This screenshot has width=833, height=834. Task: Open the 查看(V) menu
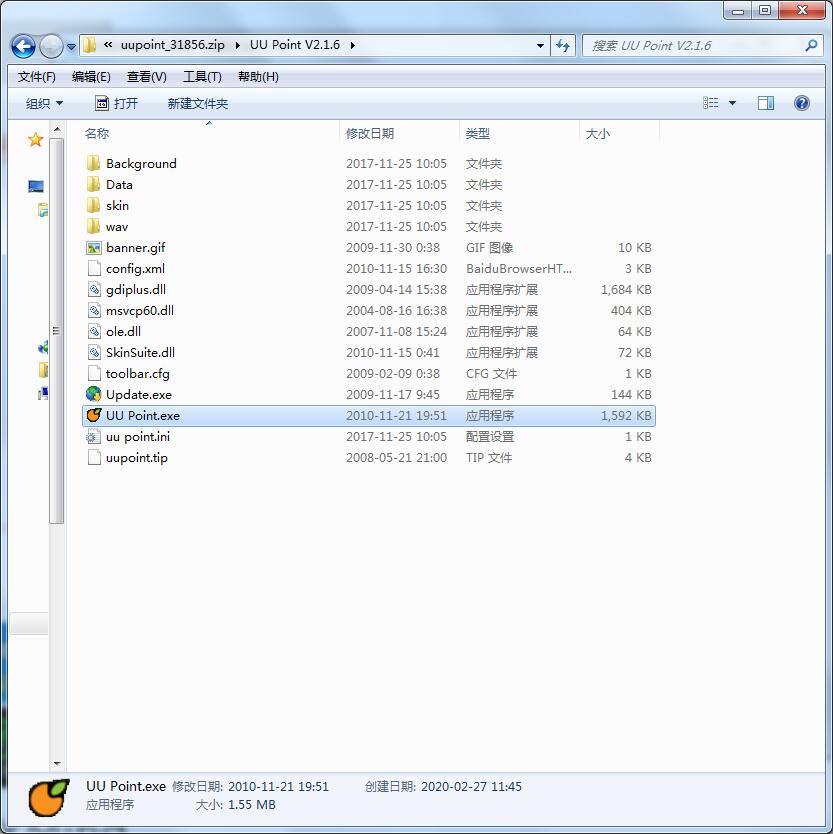coord(147,77)
